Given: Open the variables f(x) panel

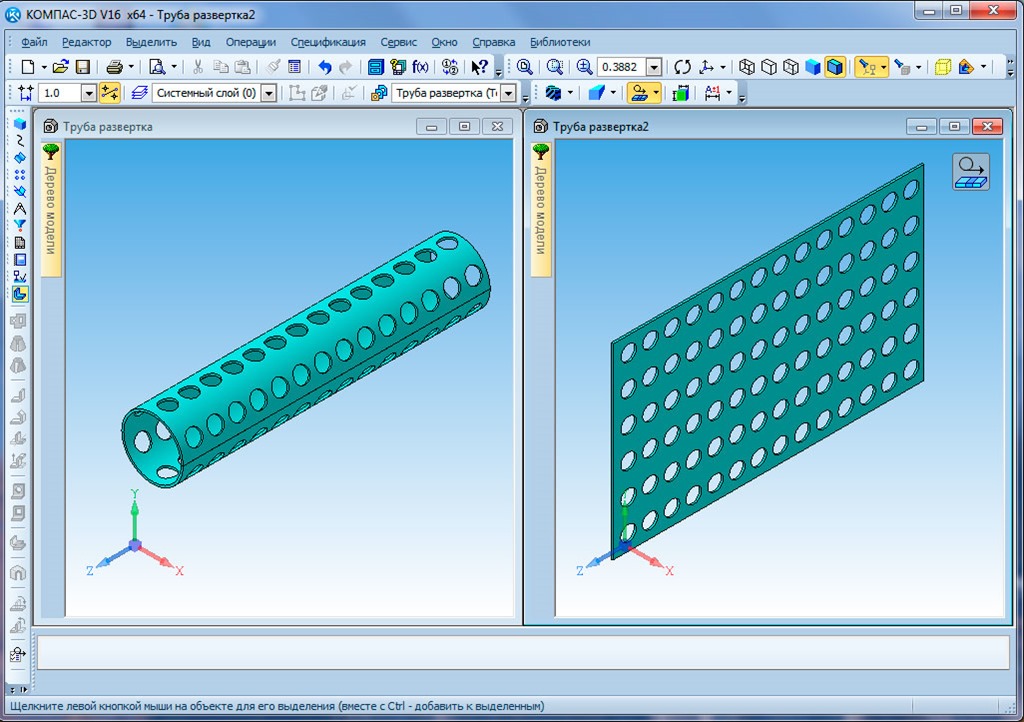Looking at the screenshot, I should [x=420, y=67].
